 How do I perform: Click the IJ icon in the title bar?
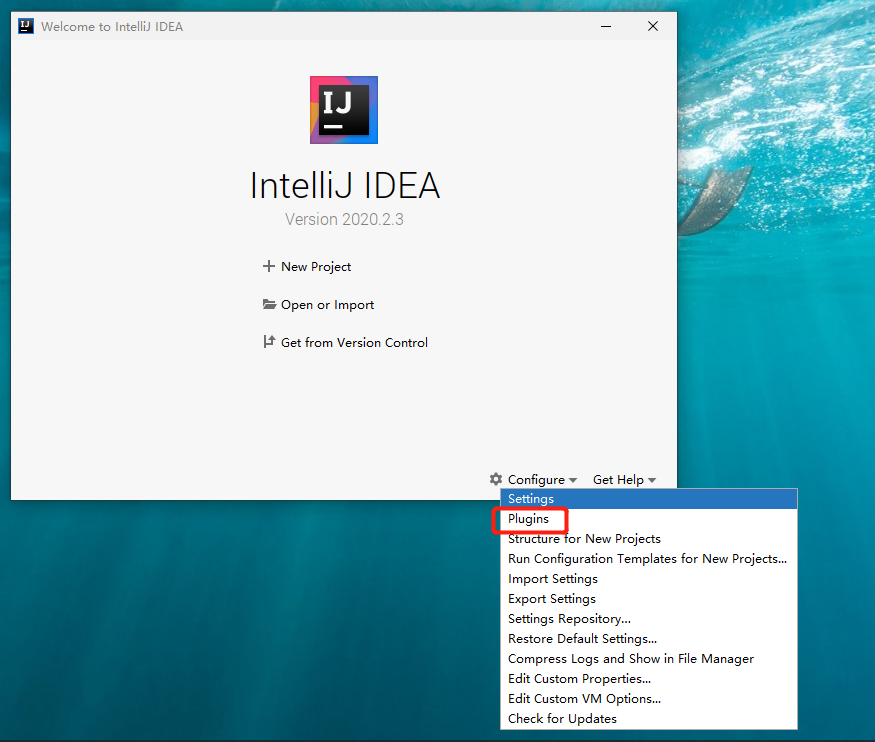tap(26, 26)
